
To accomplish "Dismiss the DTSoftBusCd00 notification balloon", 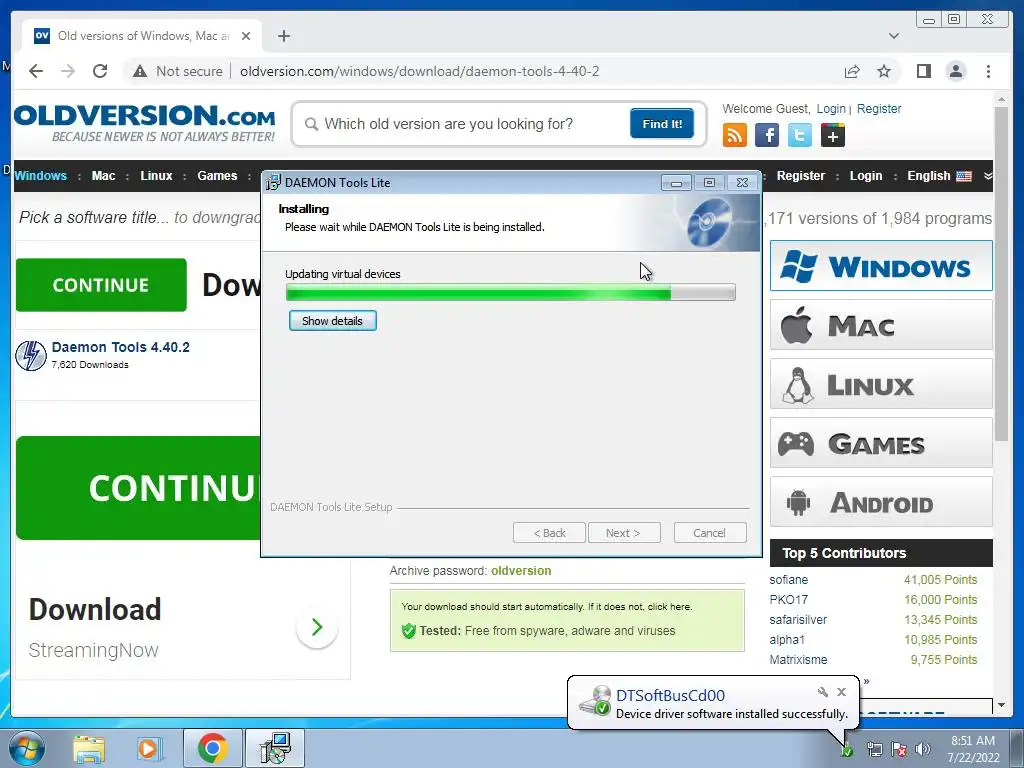I will pyautogui.click(x=842, y=692).
